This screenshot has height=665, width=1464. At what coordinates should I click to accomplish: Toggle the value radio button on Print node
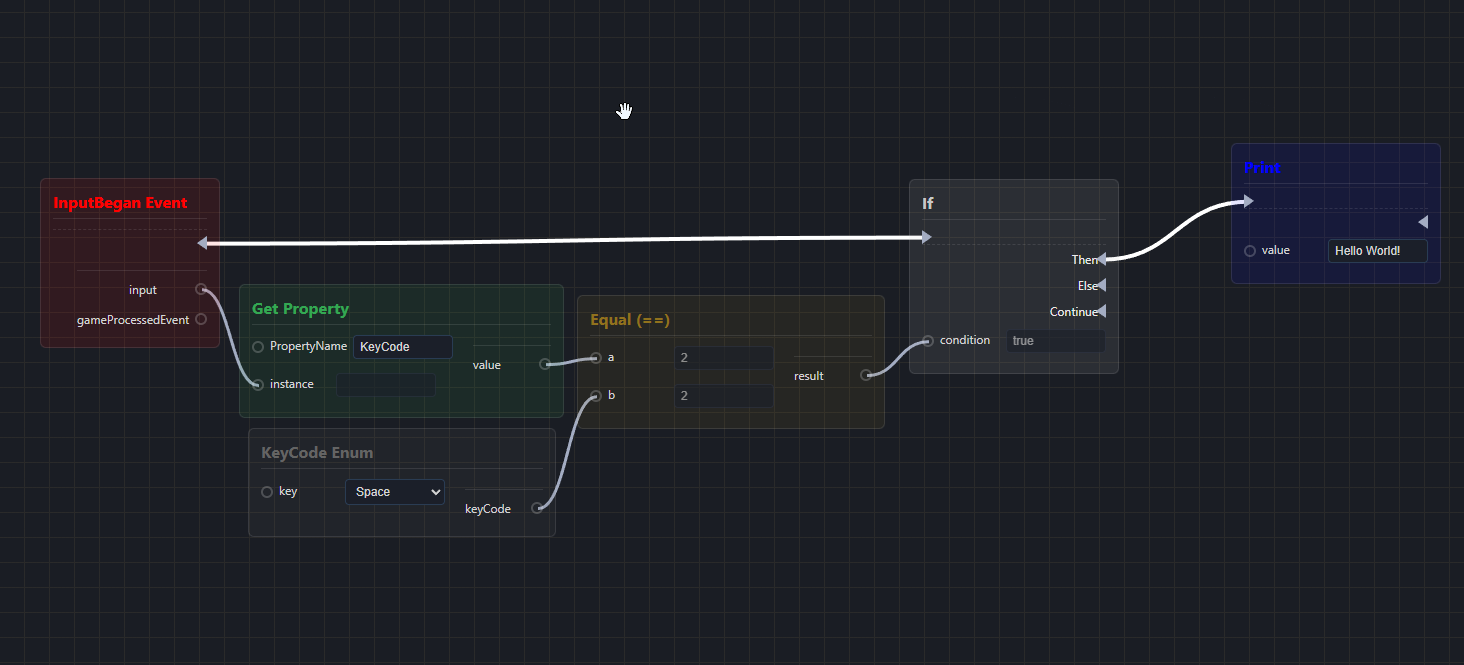tap(1250, 250)
